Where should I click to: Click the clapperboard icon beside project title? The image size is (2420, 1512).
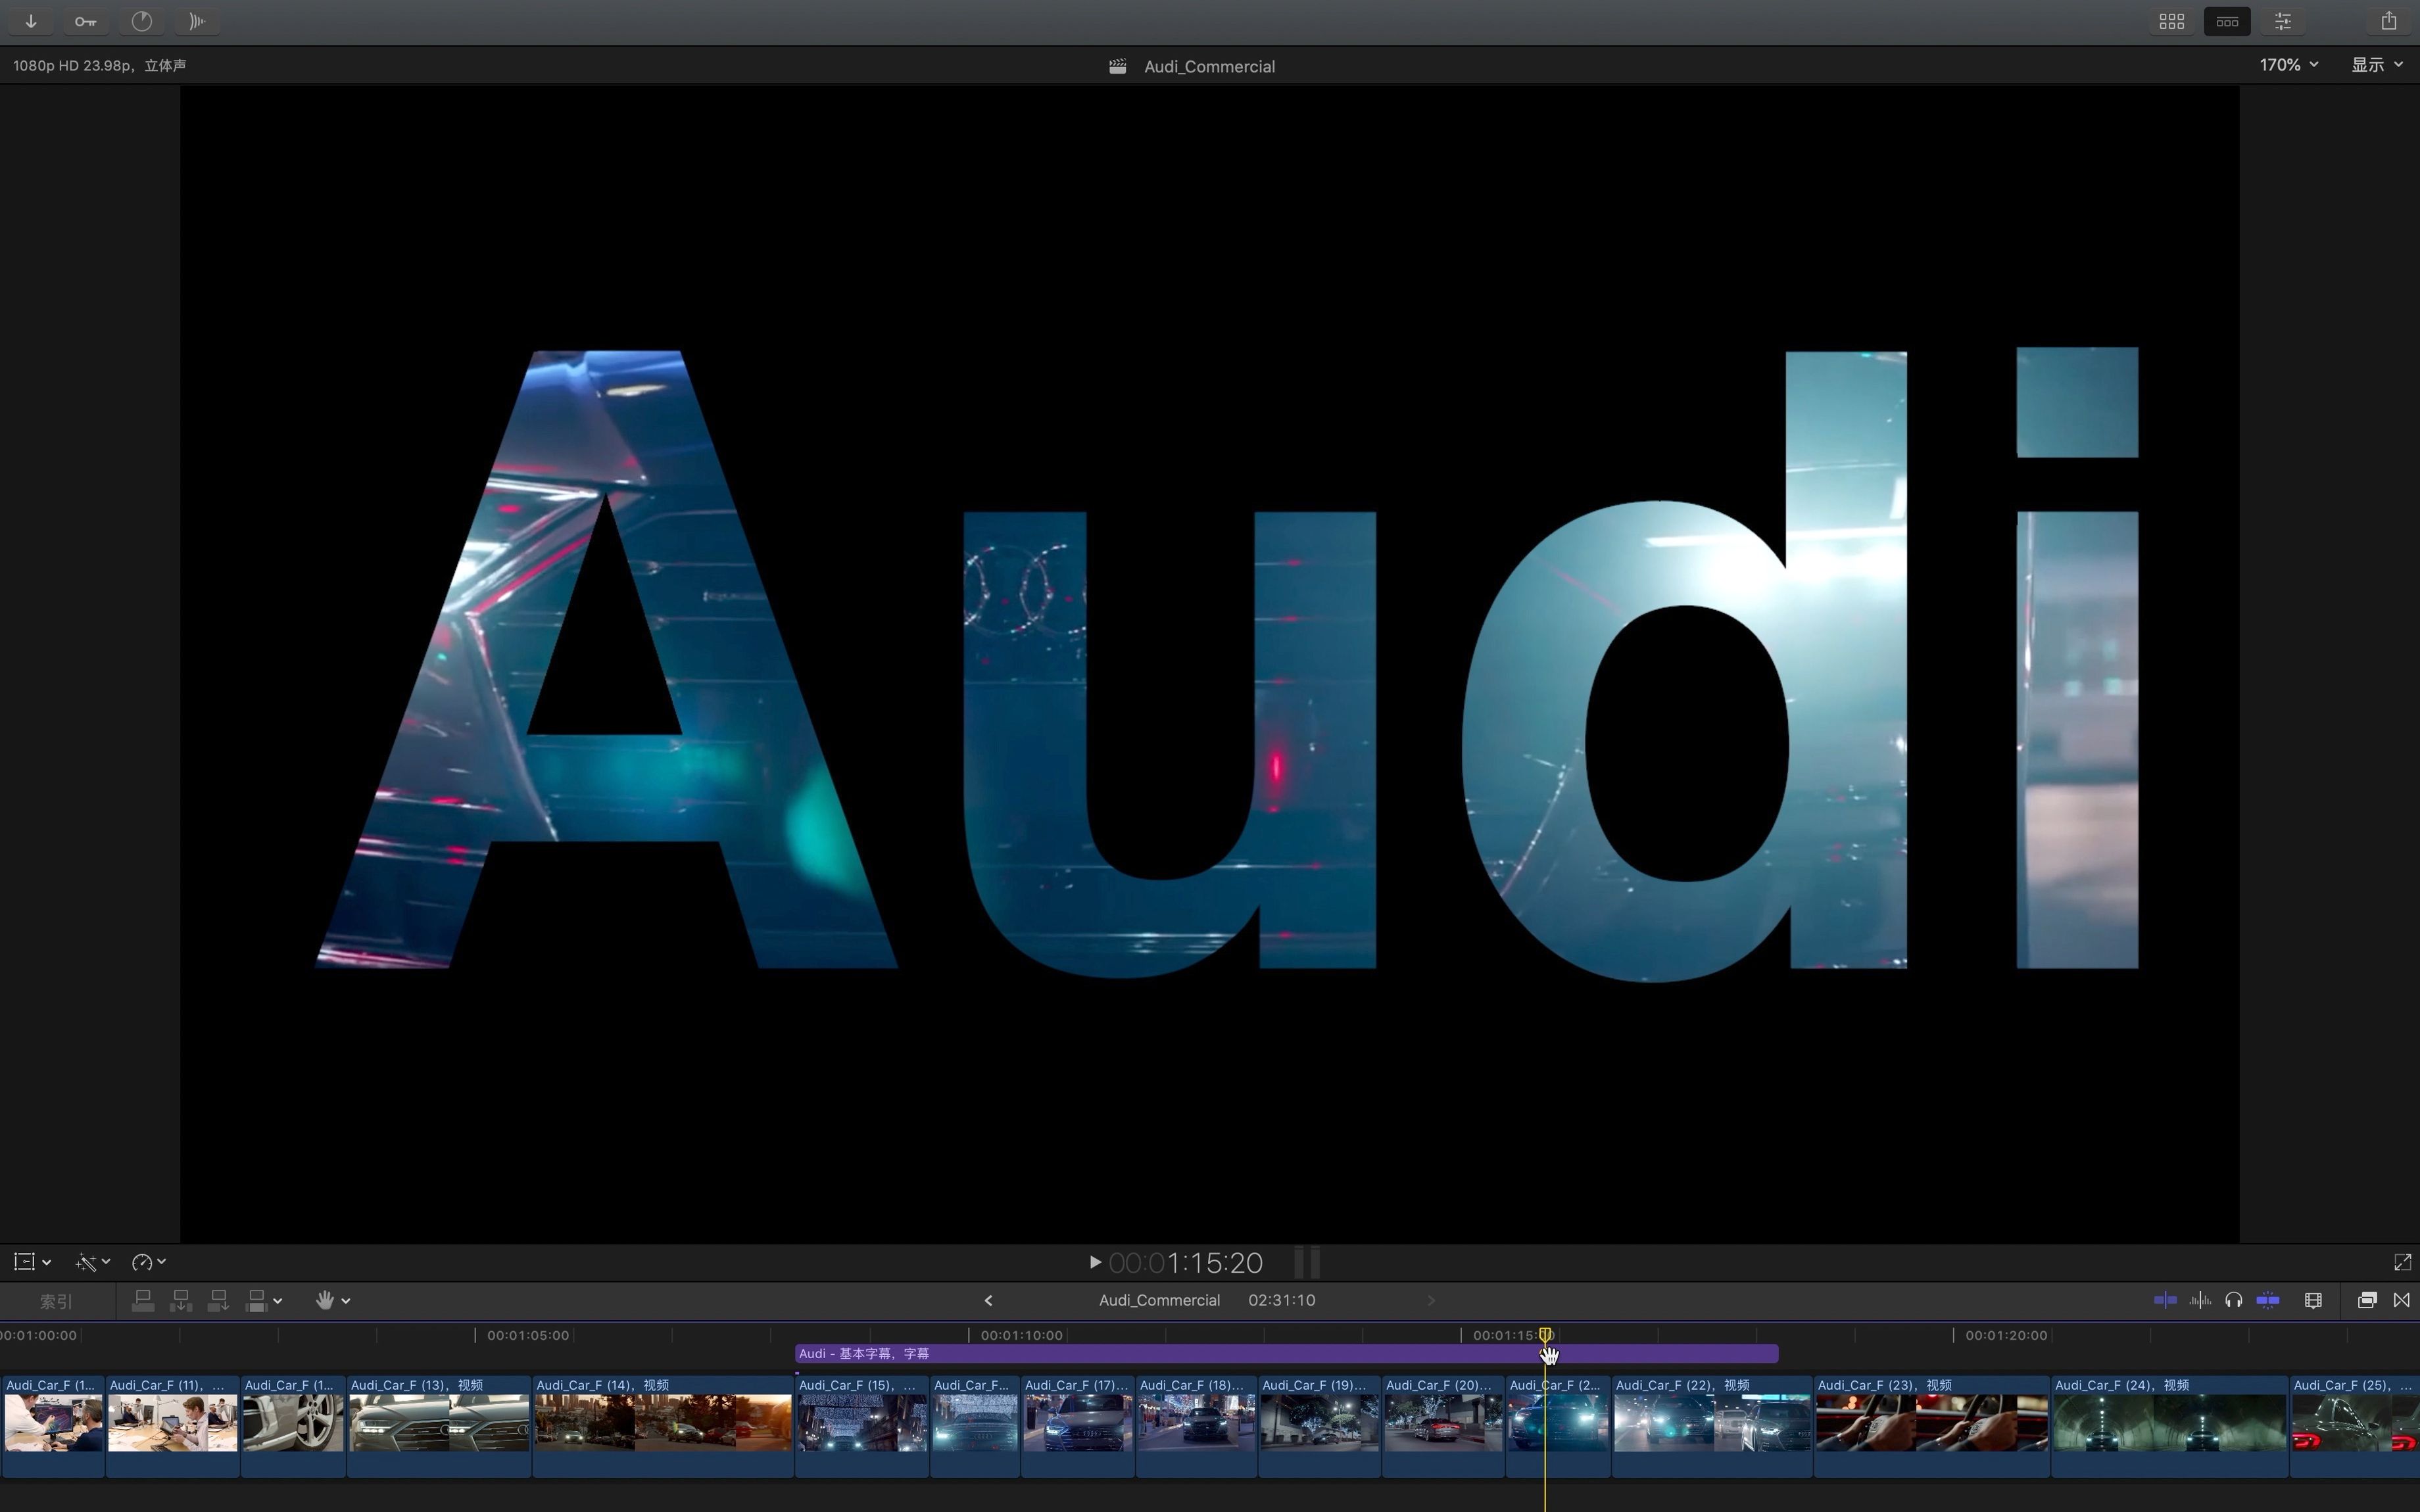click(x=1118, y=66)
